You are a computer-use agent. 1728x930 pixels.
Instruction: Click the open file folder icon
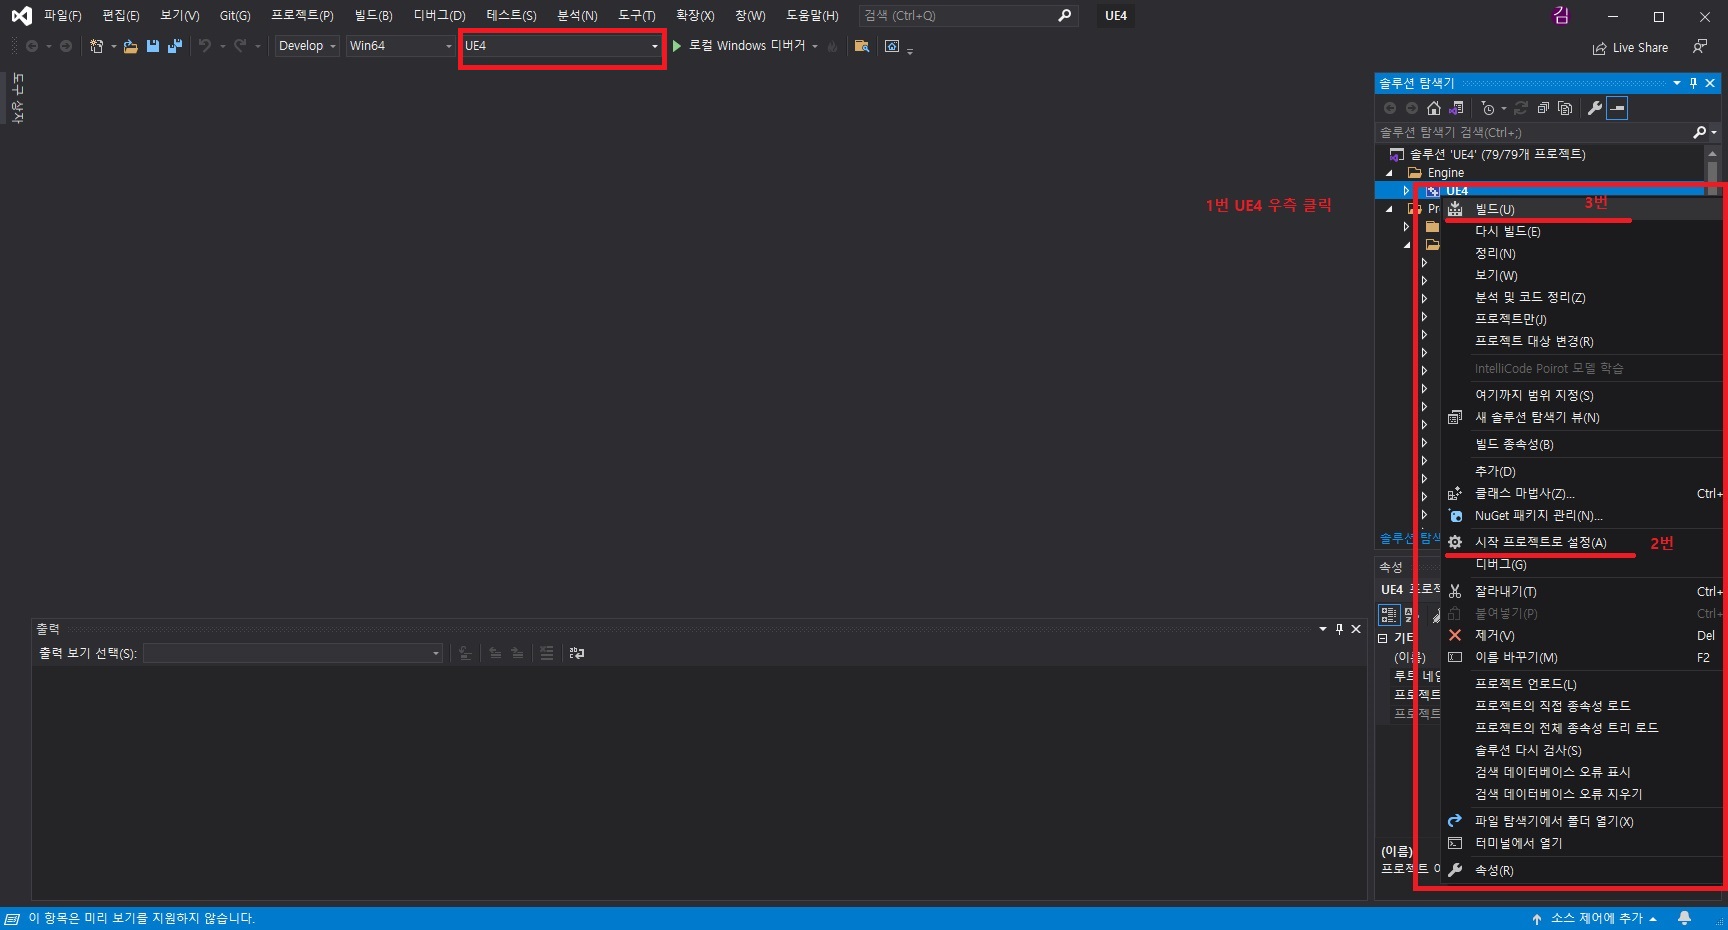click(x=131, y=46)
